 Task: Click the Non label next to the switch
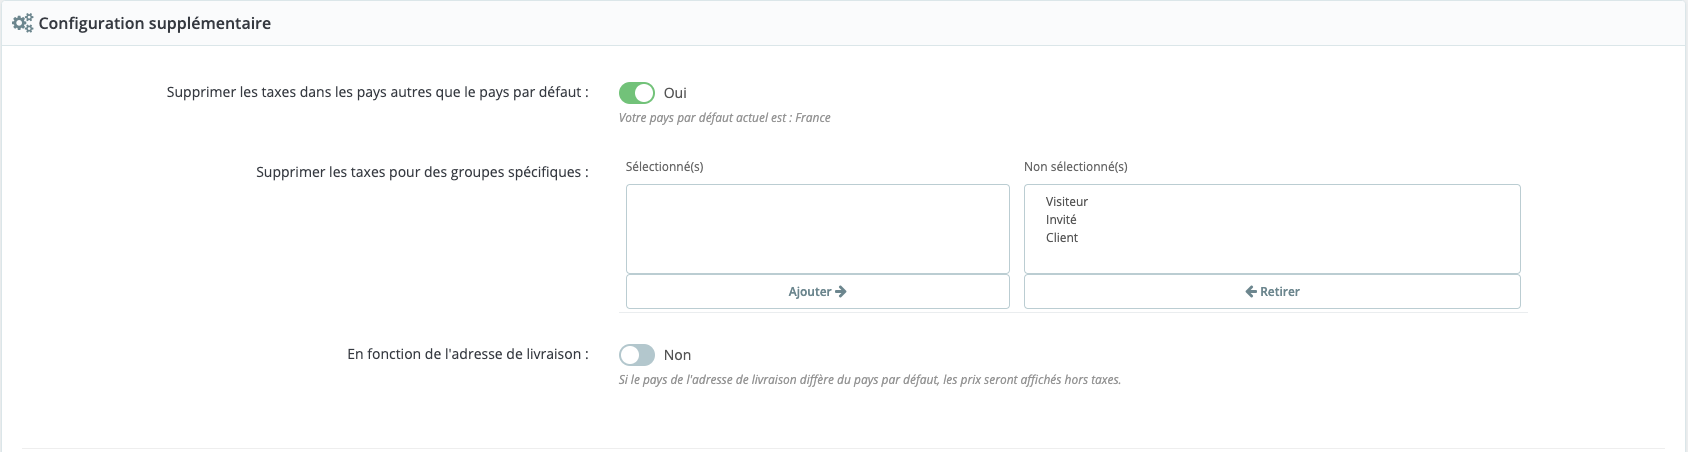(677, 355)
